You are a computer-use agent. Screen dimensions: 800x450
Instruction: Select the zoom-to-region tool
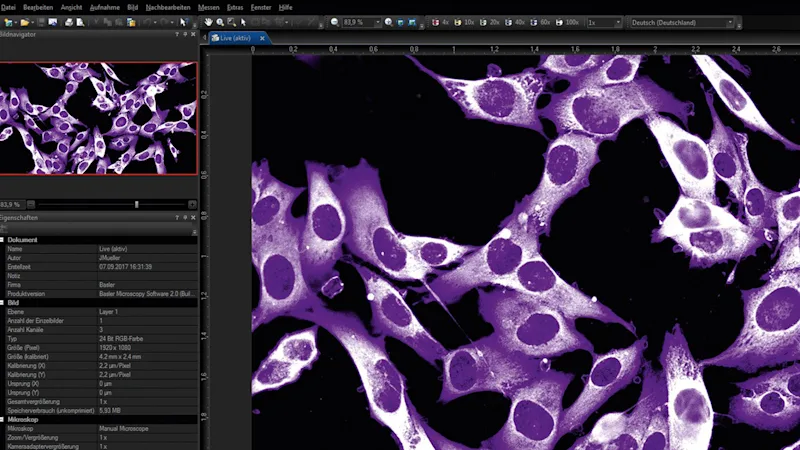pyautogui.click(x=232, y=22)
